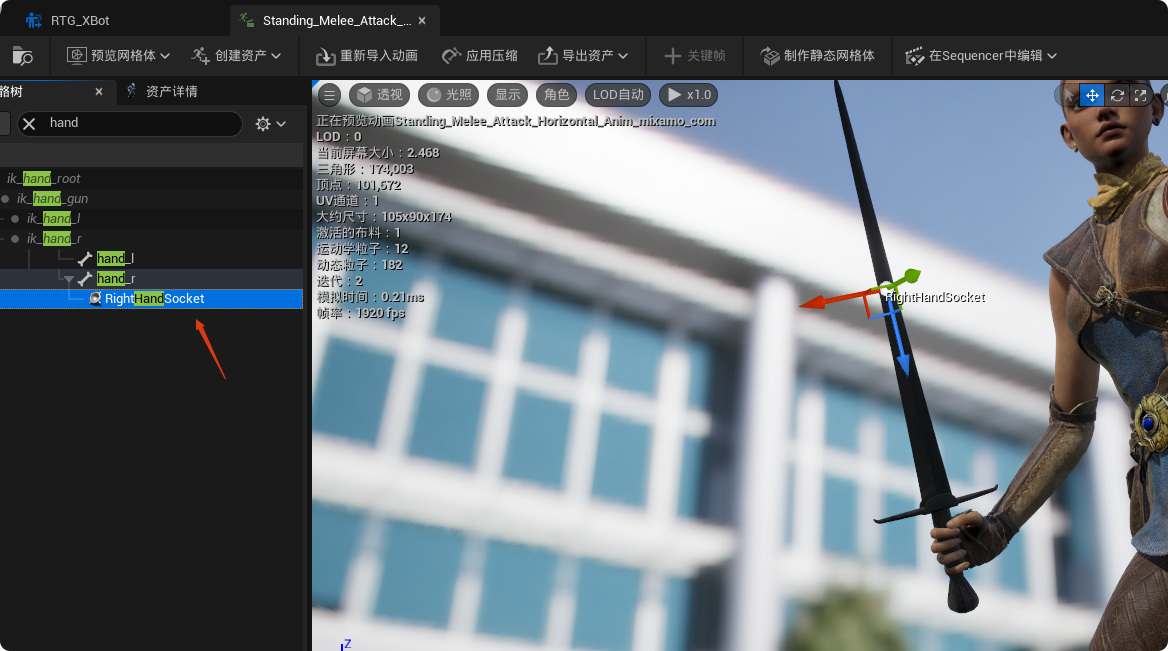Open the LOD自动 menu

[x=618, y=95]
